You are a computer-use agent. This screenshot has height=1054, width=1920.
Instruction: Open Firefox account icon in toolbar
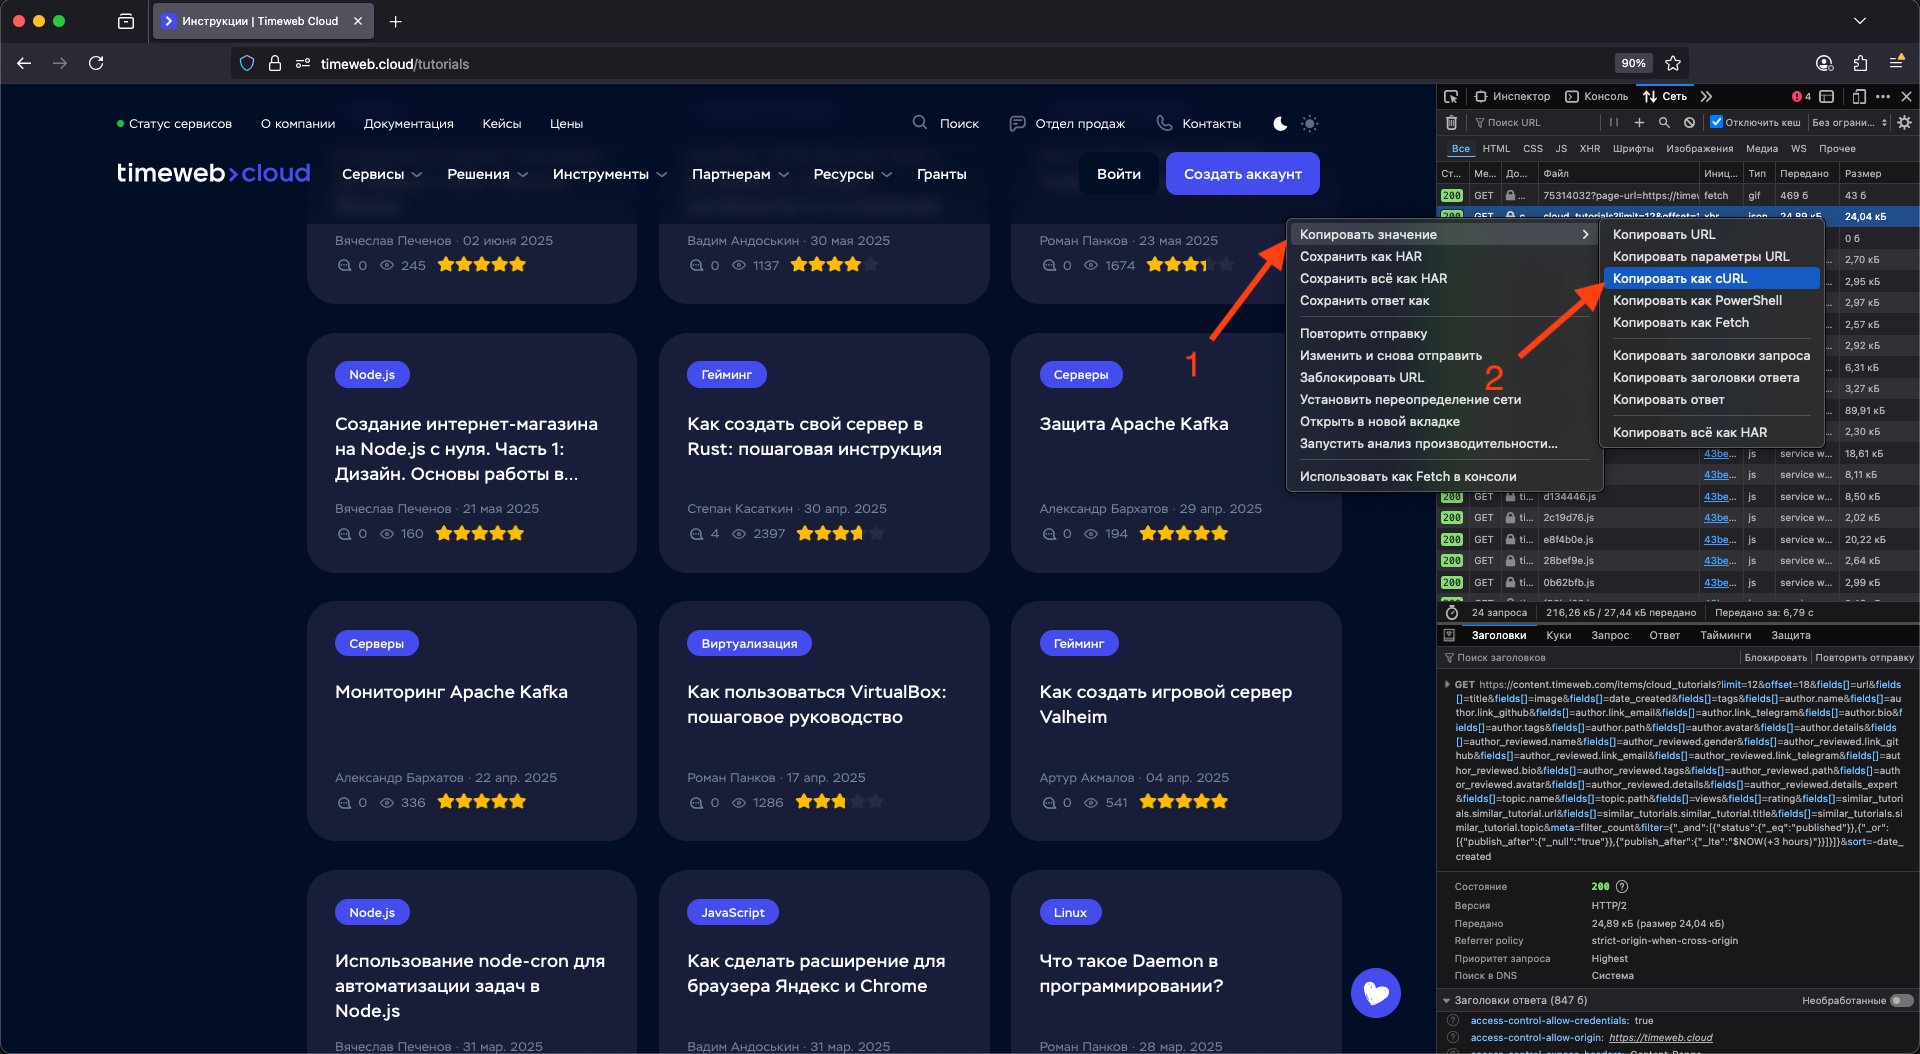coord(1824,63)
